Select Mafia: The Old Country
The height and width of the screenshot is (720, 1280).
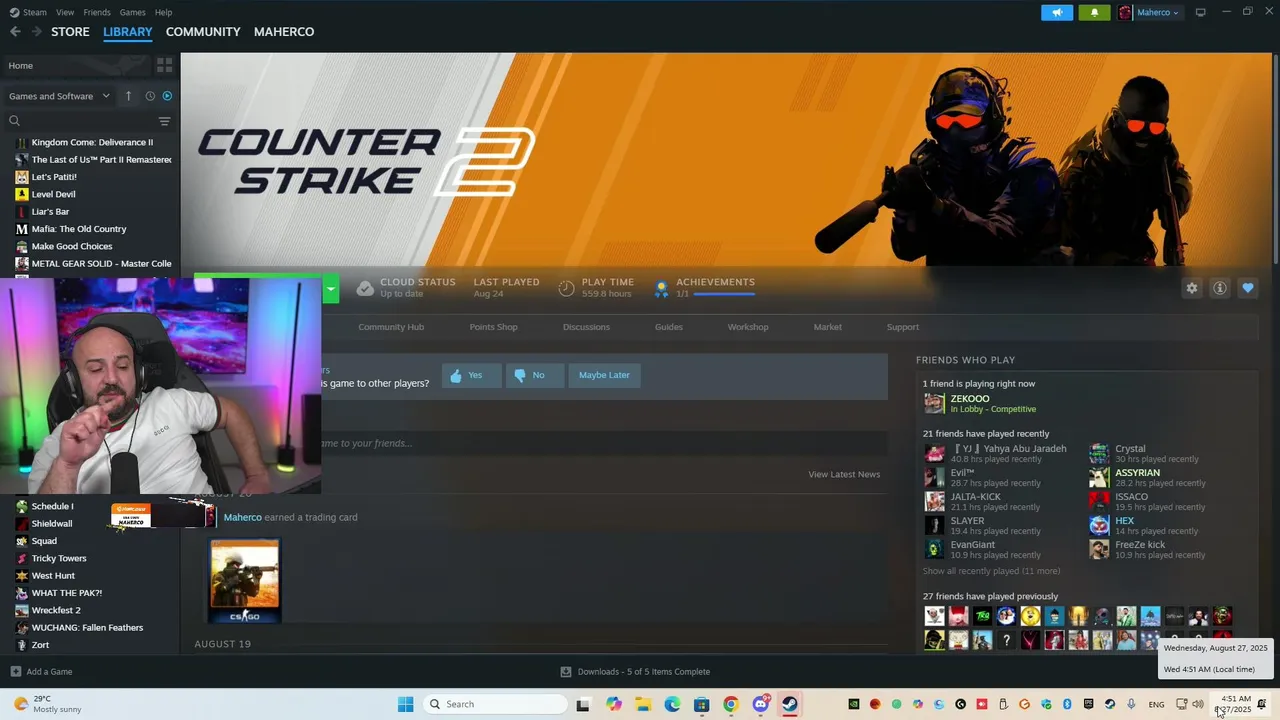pyautogui.click(x=79, y=229)
